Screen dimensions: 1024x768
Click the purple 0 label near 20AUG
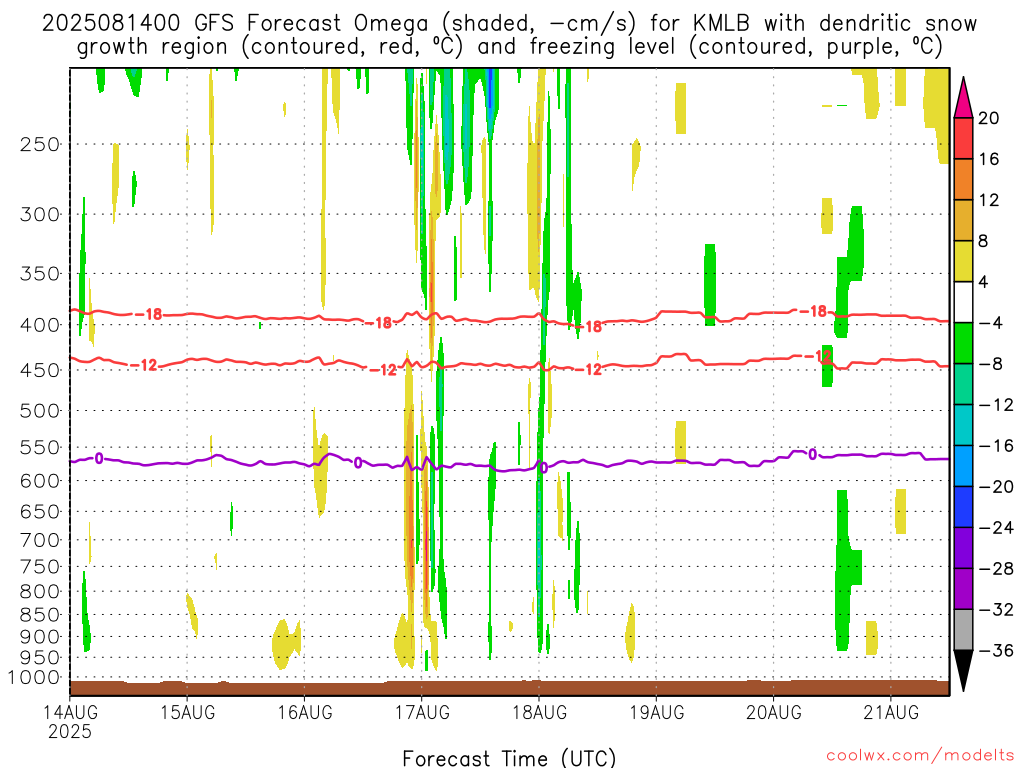(x=812, y=454)
